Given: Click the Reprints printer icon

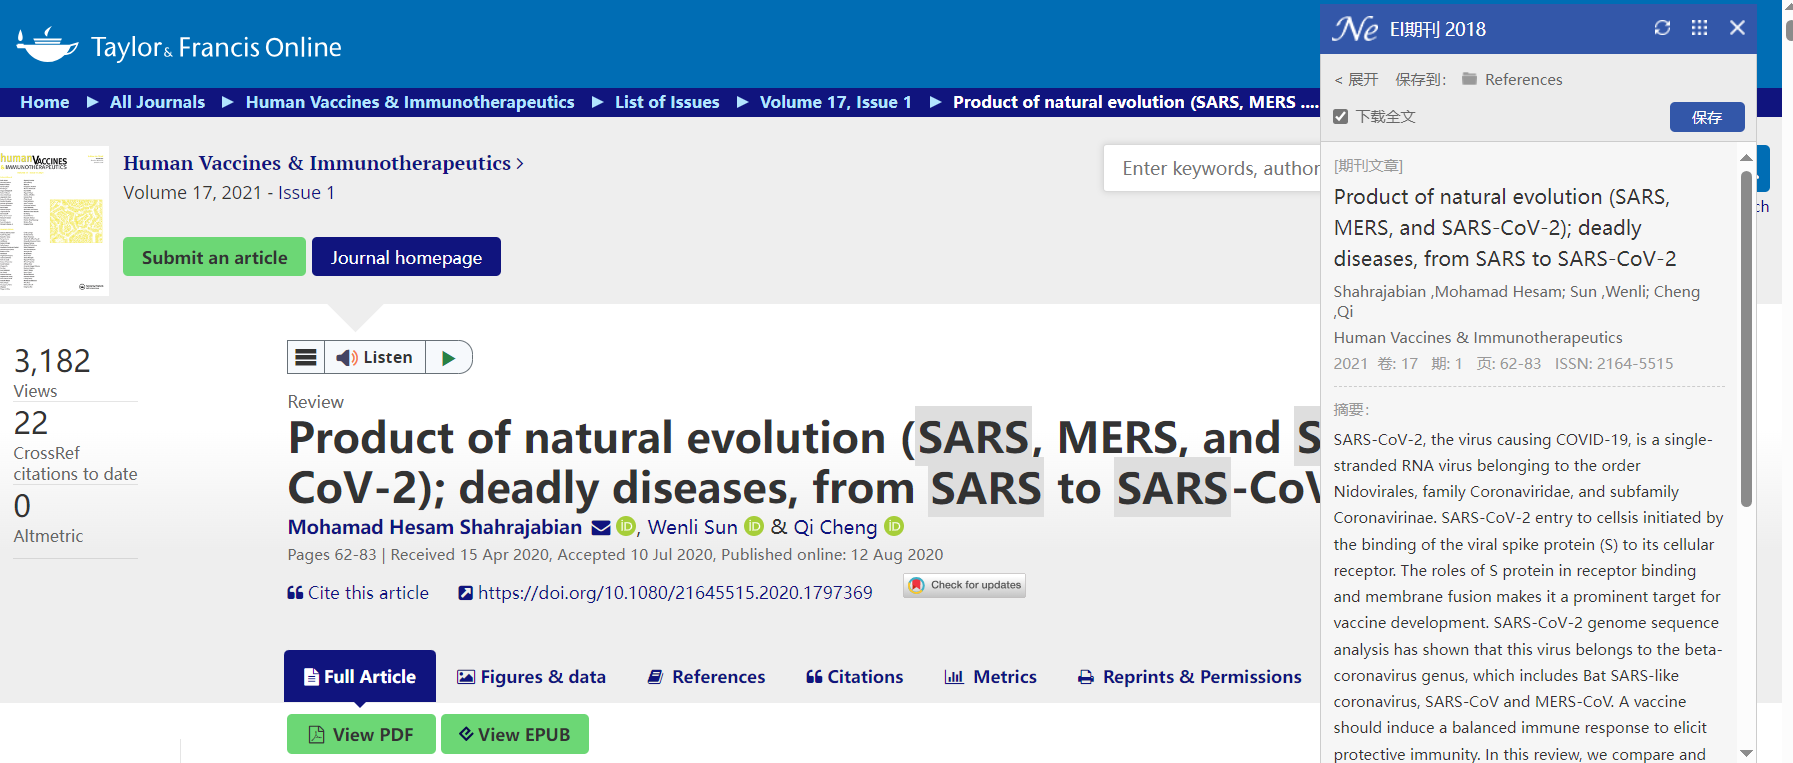Looking at the screenshot, I should click(x=1086, y=677).
